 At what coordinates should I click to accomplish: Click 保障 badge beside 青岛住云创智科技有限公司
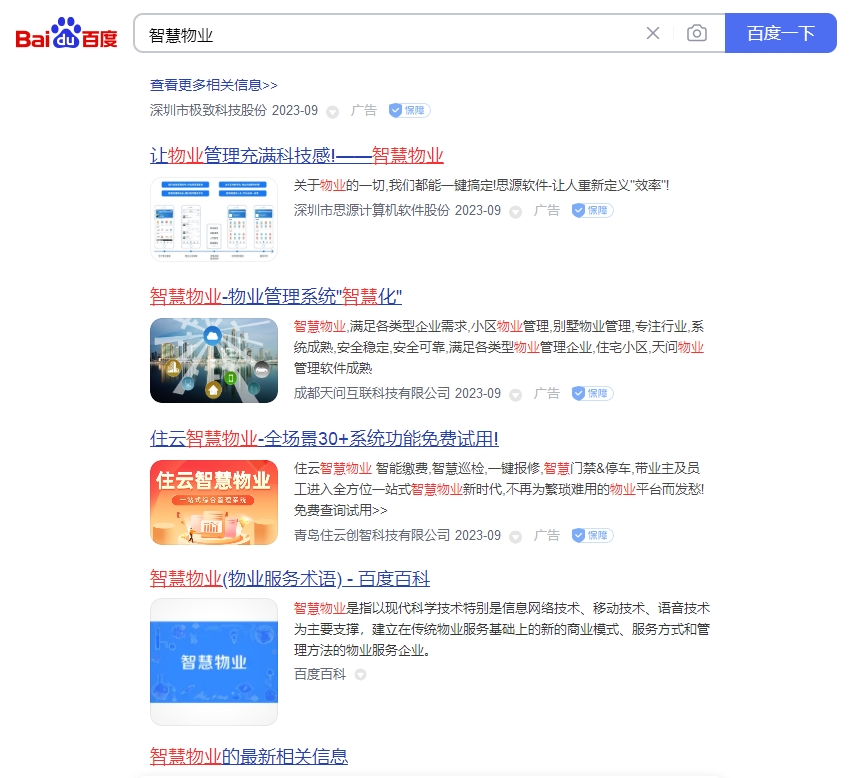(592, 535)
